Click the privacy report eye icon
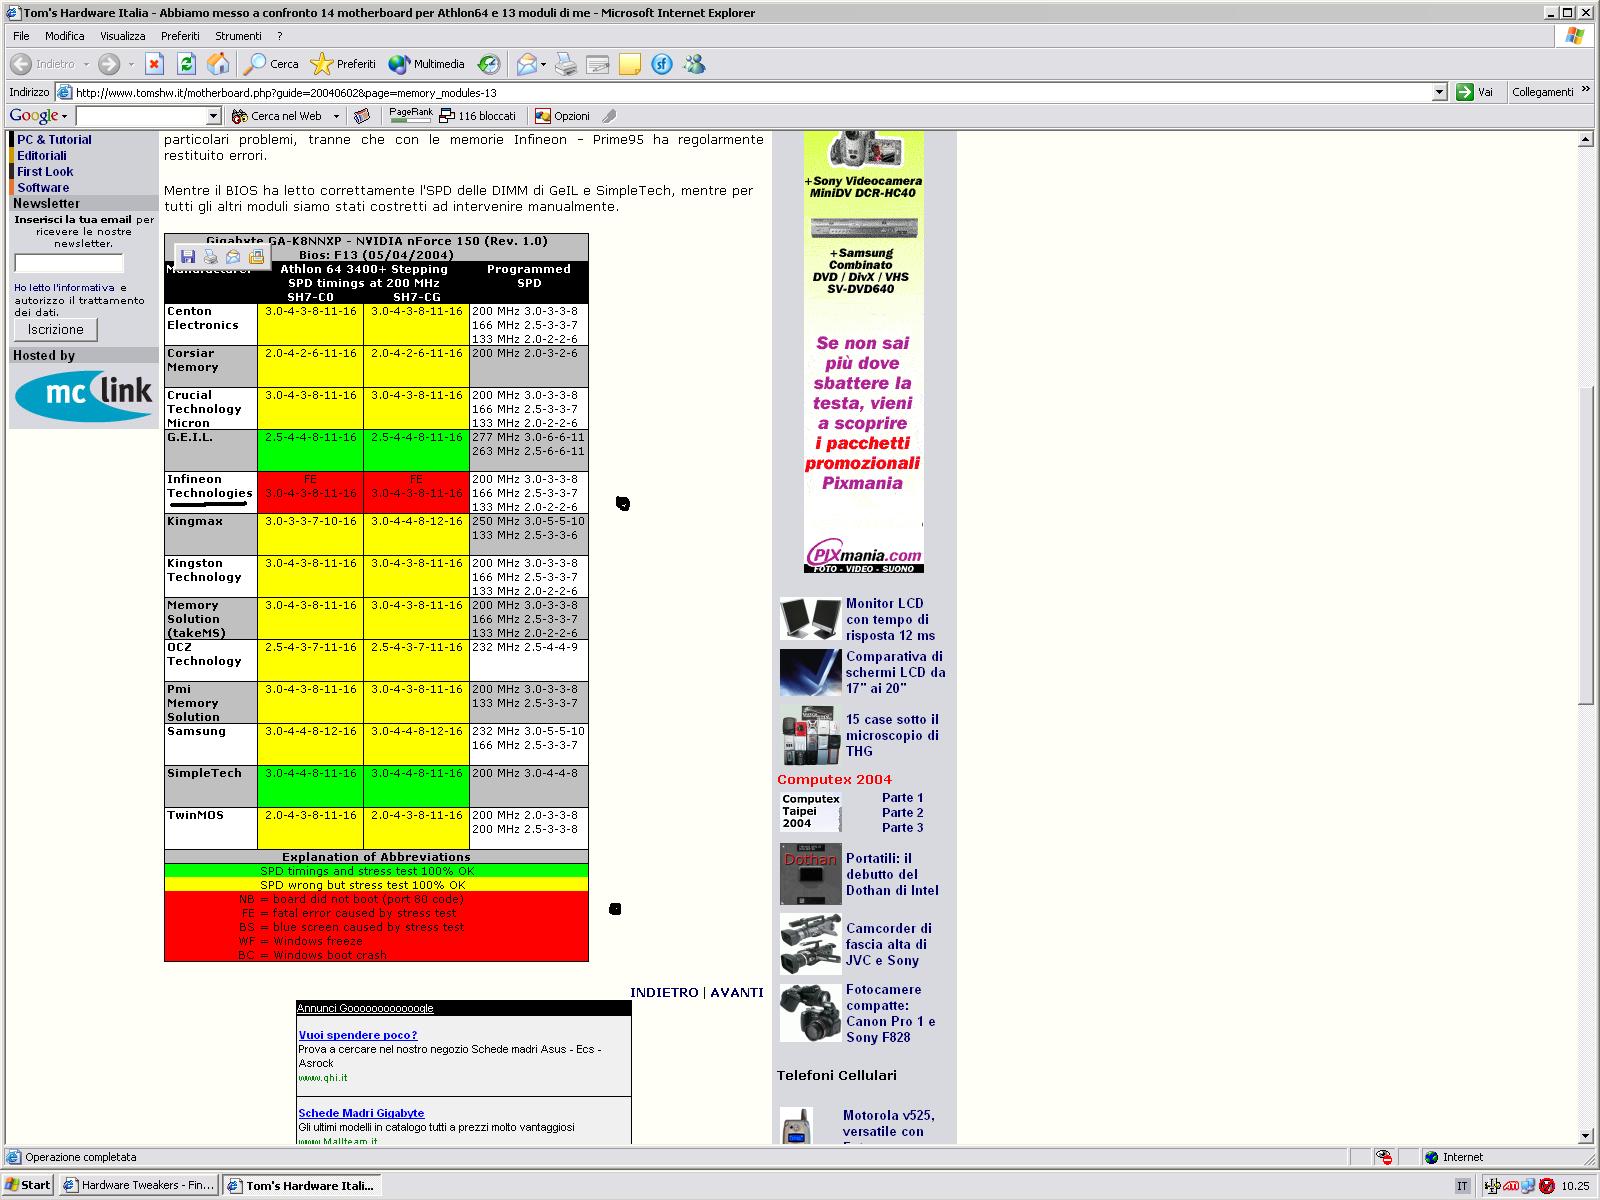The height and width of the screenshot is (1200, 1600). pos(1384,1157)
